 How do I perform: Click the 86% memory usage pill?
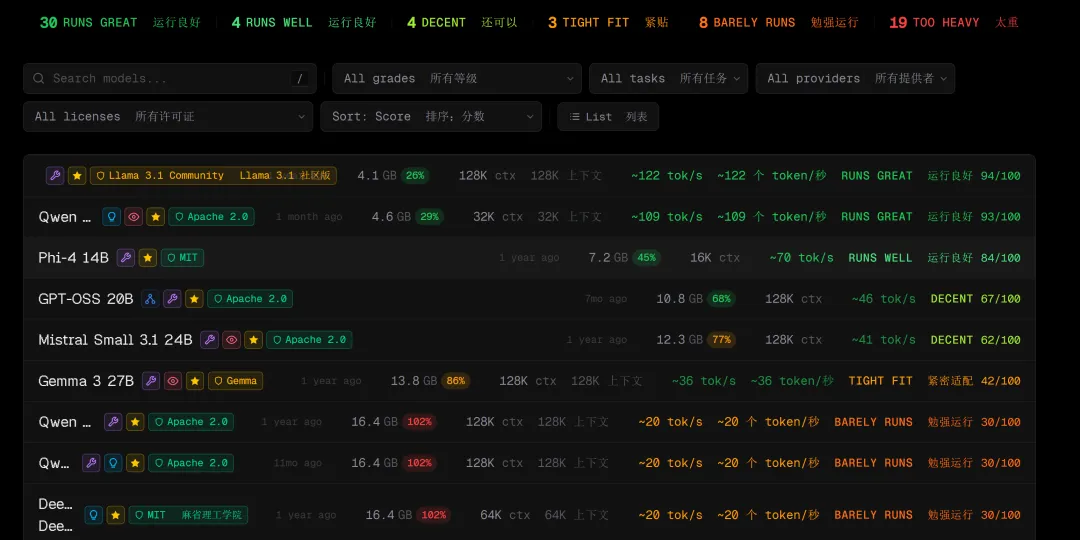click(455, 381)
